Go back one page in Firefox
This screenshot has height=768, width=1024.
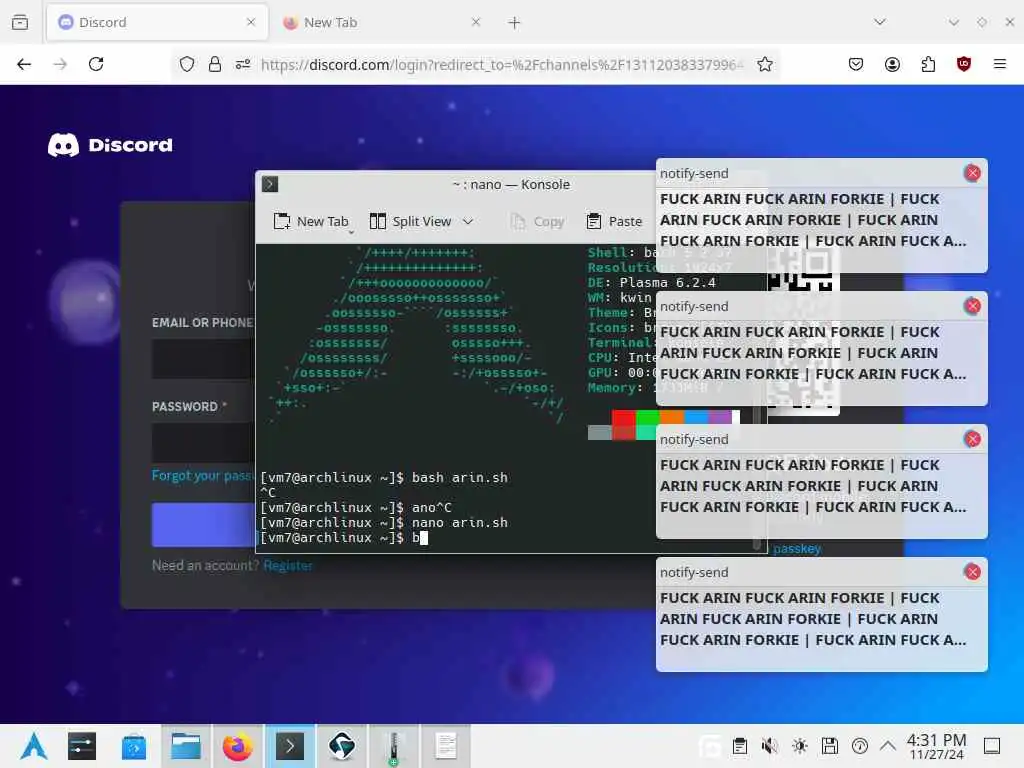point(24,64)
